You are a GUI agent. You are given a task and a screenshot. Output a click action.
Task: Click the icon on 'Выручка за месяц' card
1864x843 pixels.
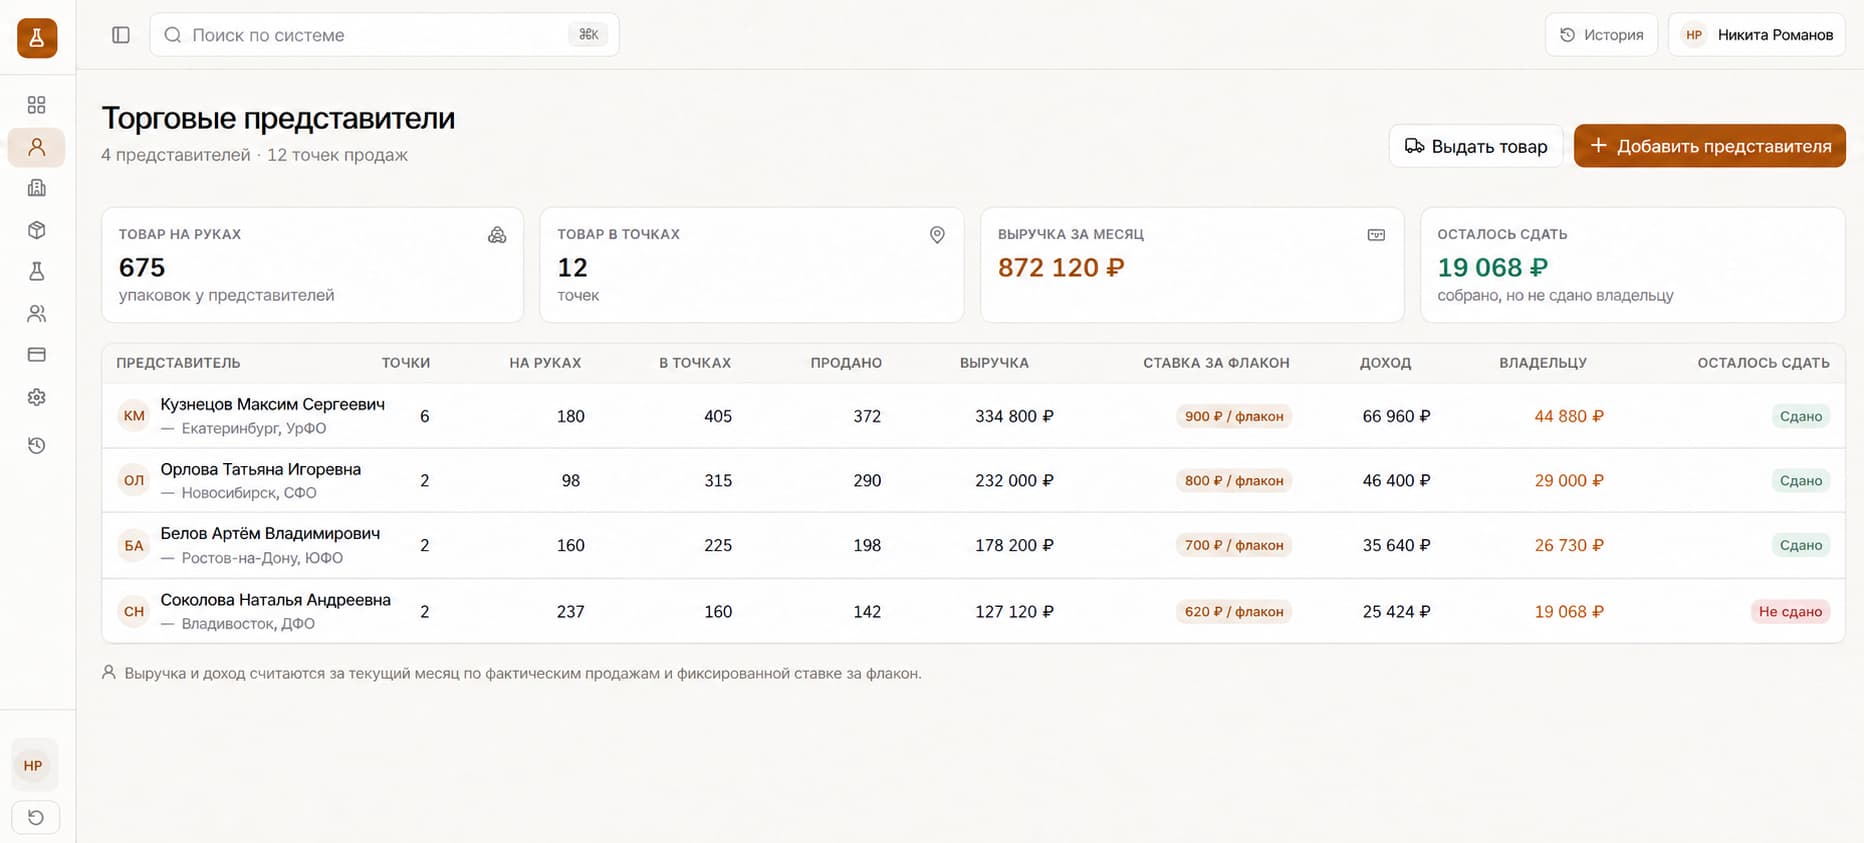tap(1377, 235)
